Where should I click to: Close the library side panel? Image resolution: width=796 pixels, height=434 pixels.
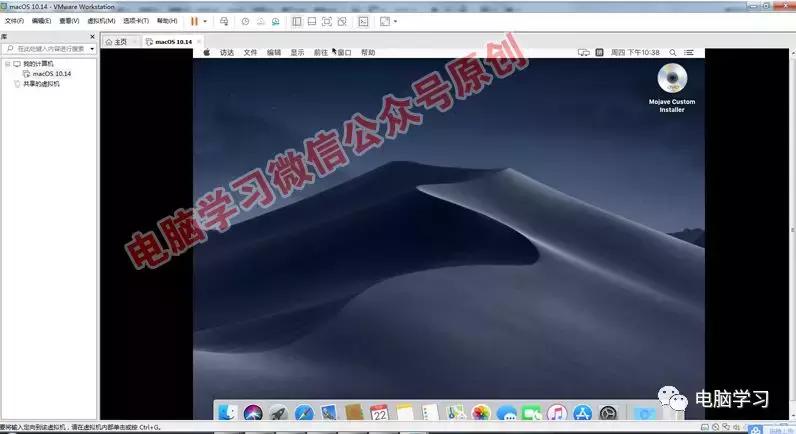tap(92, 37)
